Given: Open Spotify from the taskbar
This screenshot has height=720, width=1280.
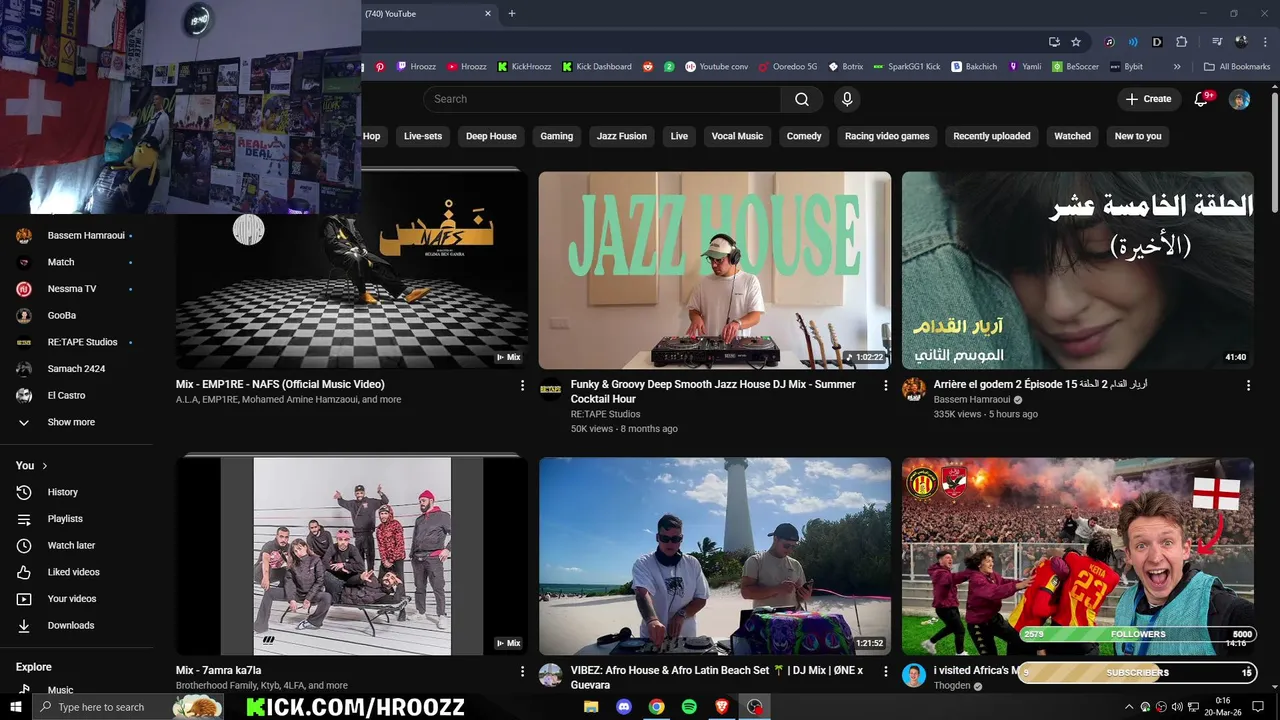Looking at the screenshot, I should point(689,707).
